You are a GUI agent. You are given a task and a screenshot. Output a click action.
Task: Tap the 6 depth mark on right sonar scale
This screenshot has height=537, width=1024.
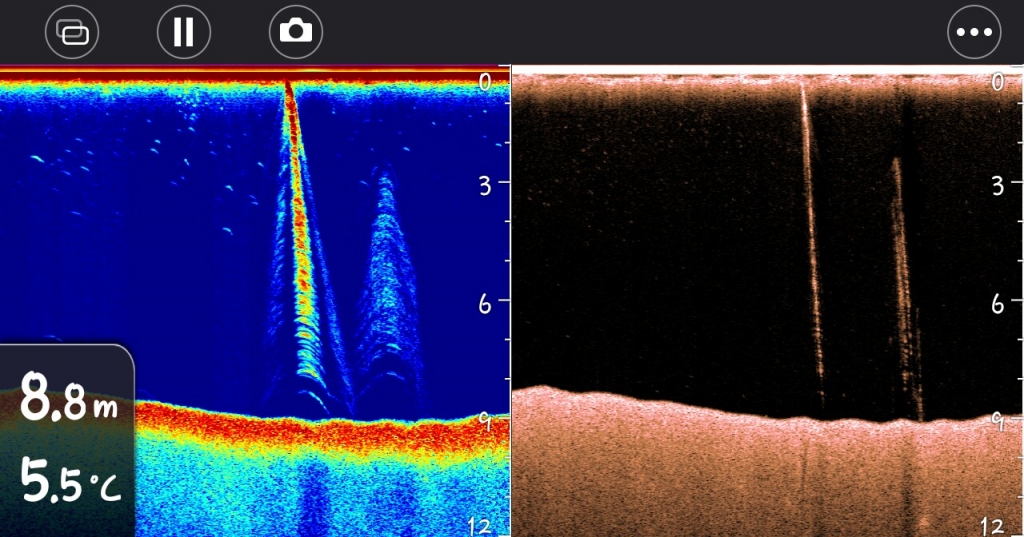click(x=997, y=304)
